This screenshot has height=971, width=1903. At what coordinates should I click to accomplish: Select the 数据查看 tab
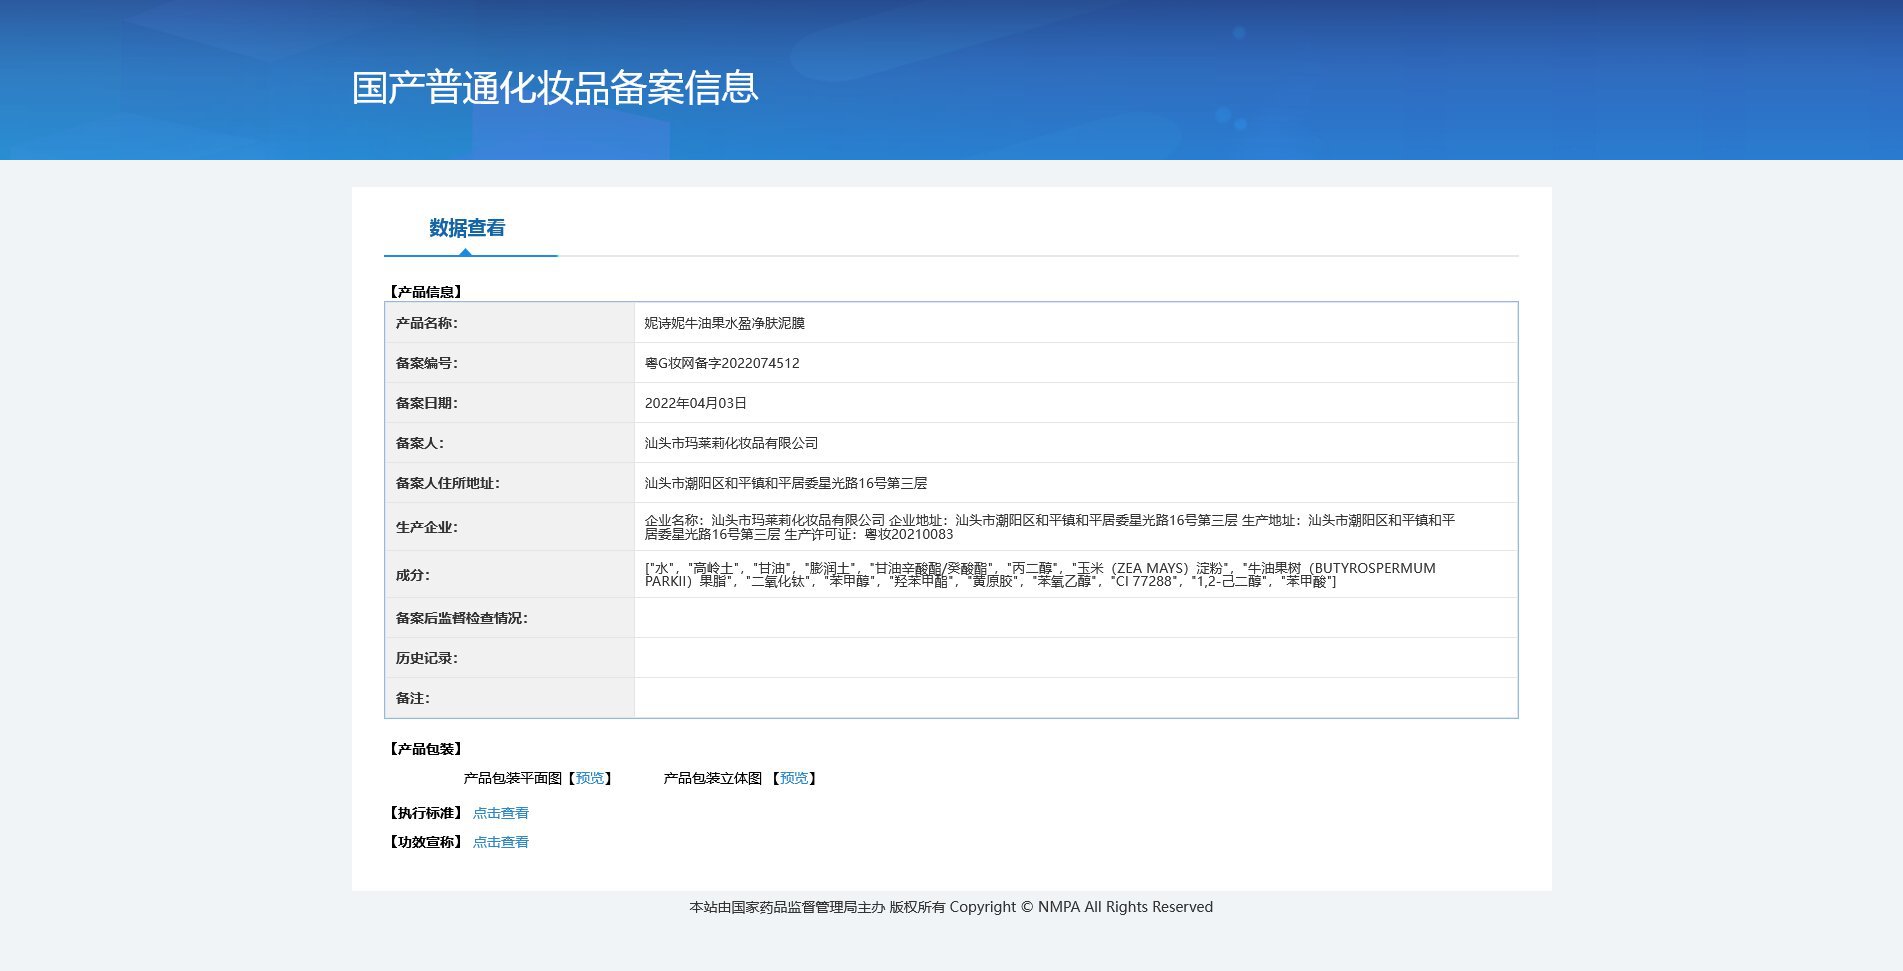click(467, 228)
